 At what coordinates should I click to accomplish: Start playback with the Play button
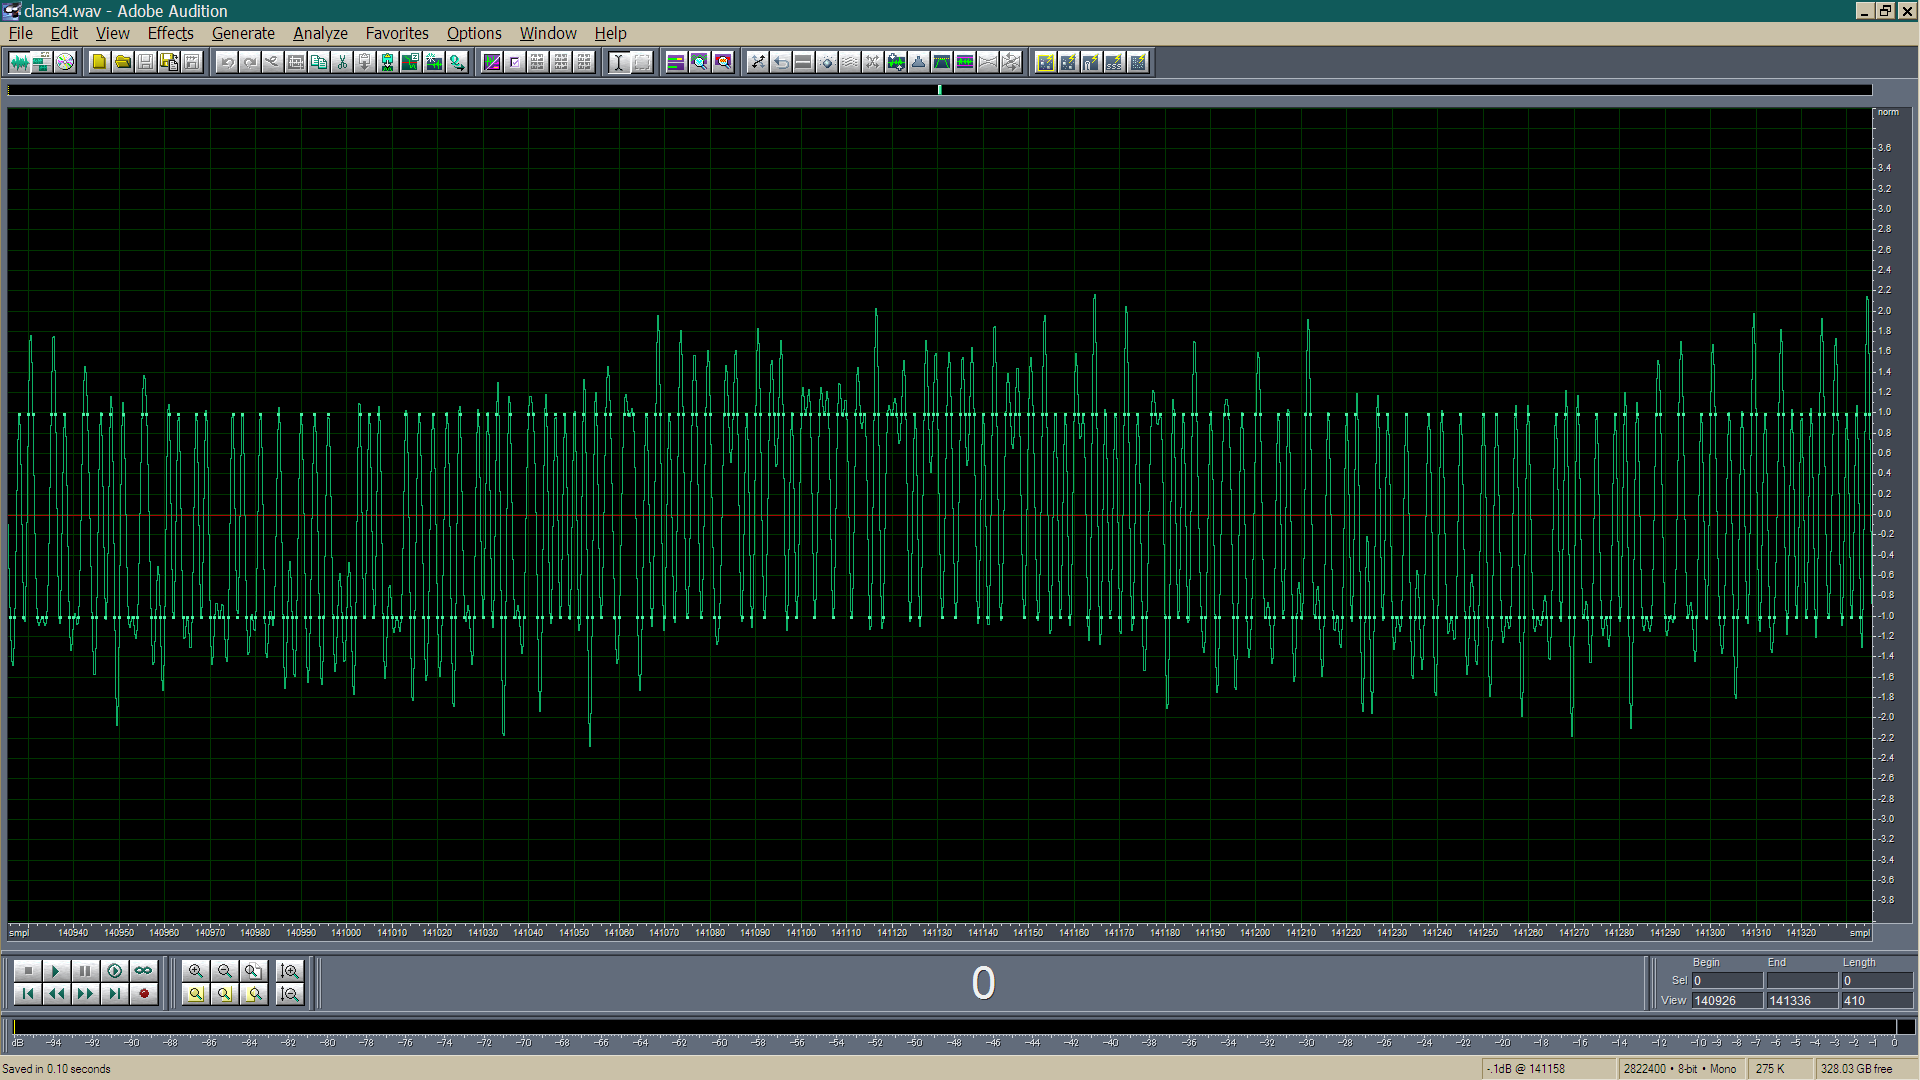point(56,970)
